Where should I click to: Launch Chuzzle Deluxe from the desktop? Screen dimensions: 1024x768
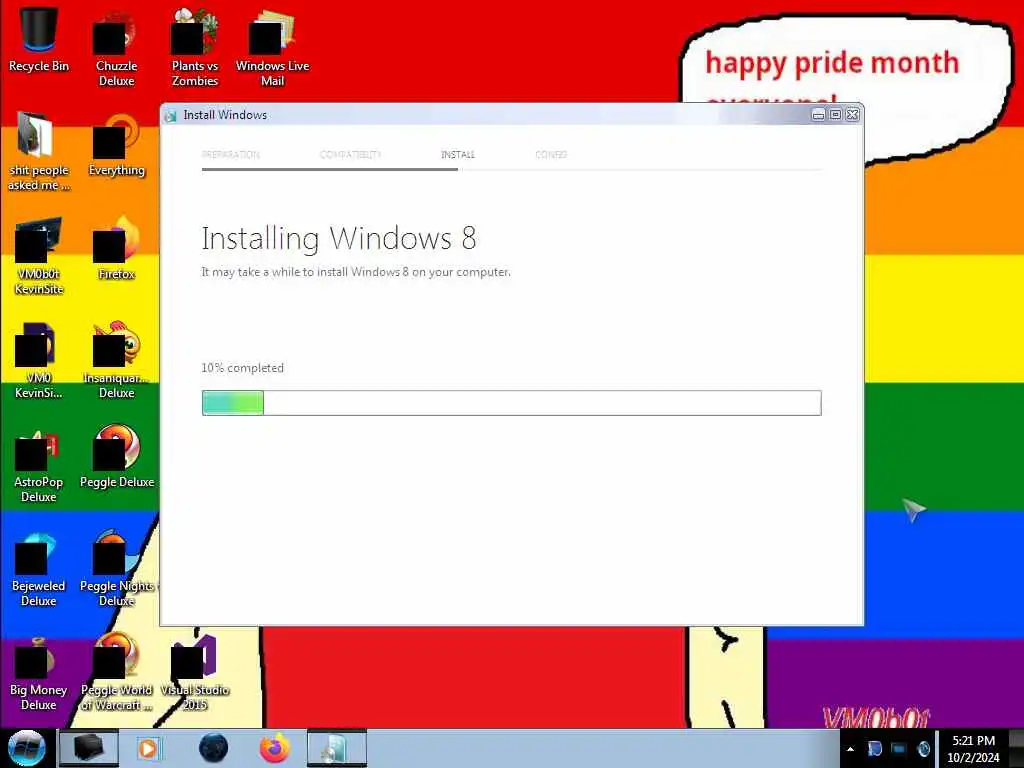(x=116, y=46)
